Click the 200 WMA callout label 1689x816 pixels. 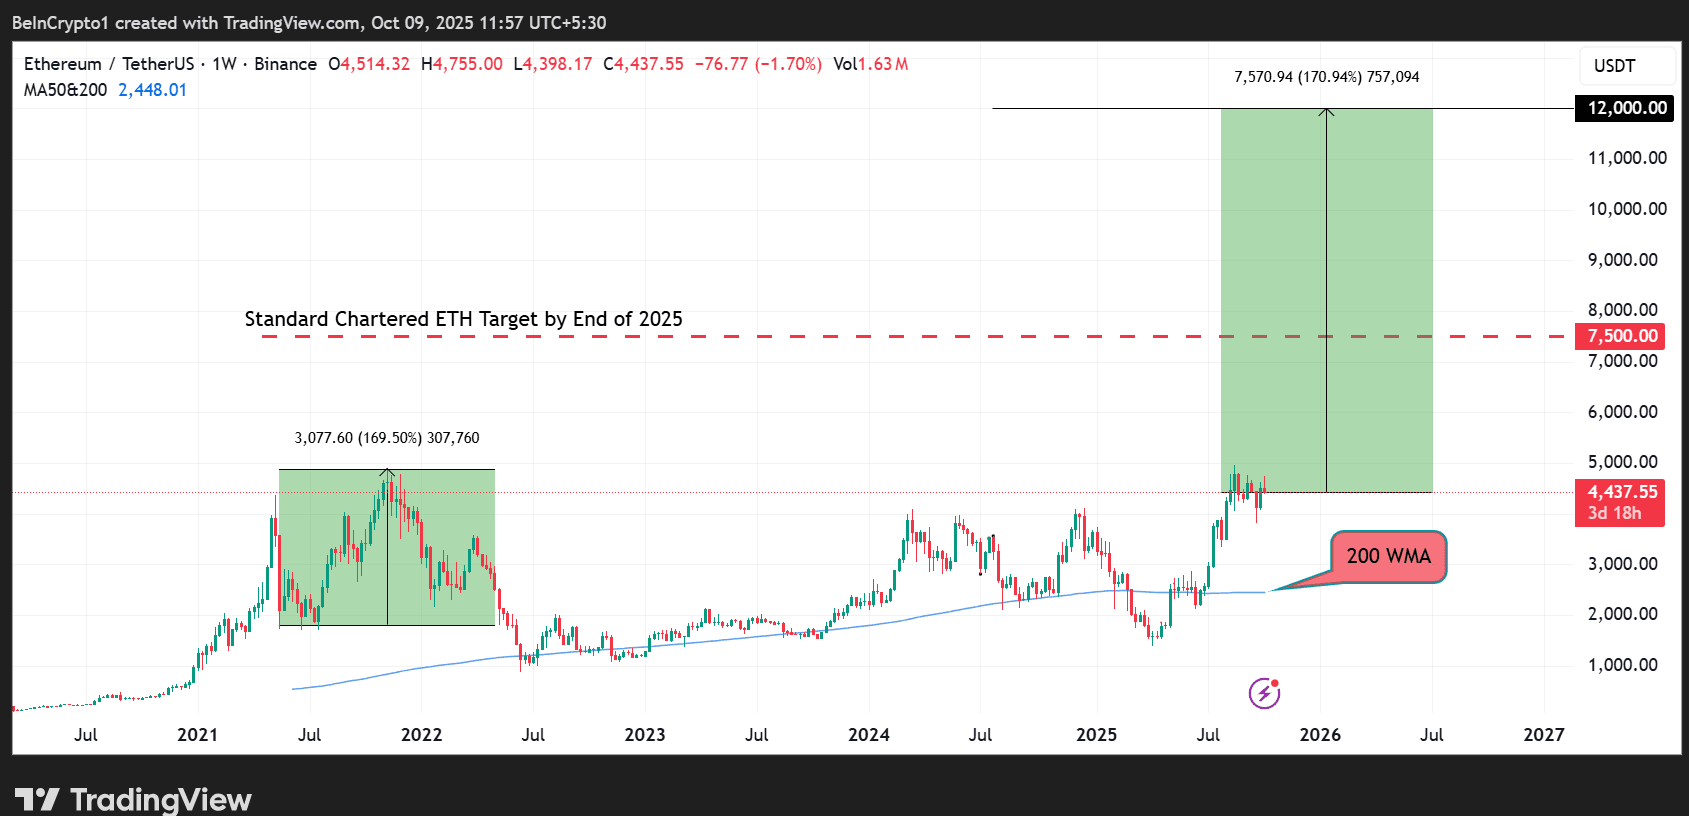coord(1388,556)
